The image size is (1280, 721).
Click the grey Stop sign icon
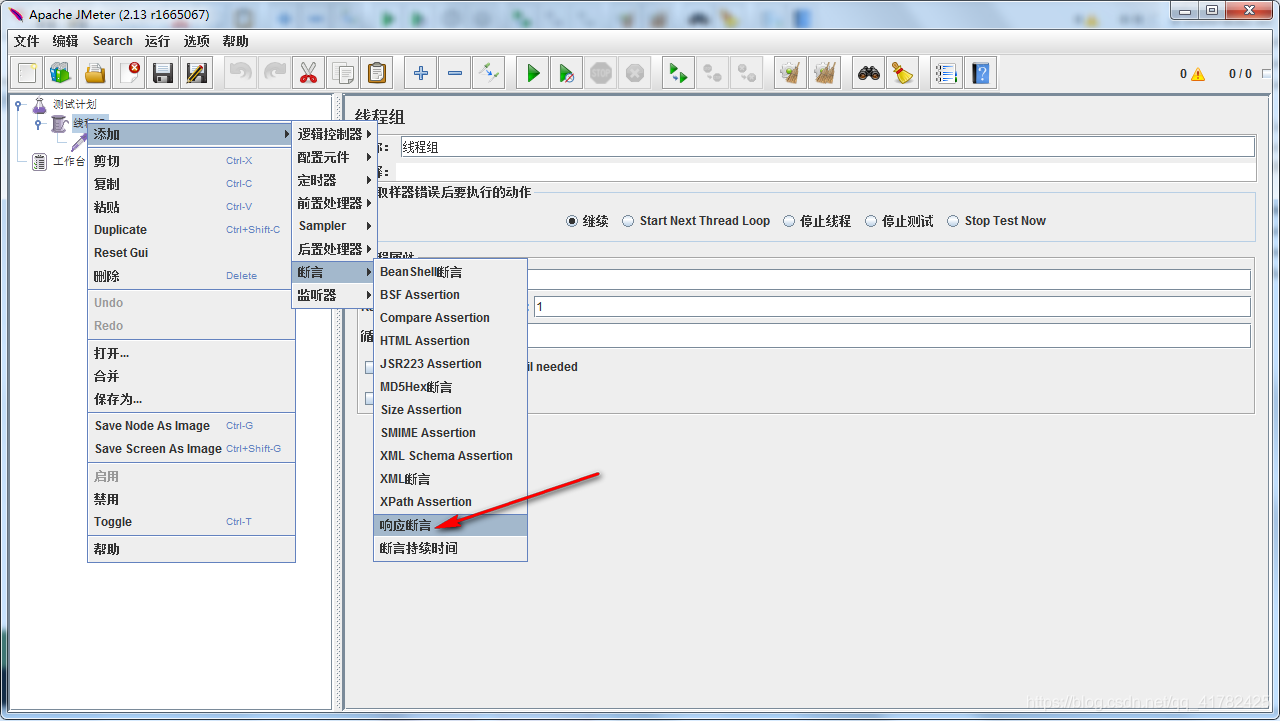[x=601, y=73]
